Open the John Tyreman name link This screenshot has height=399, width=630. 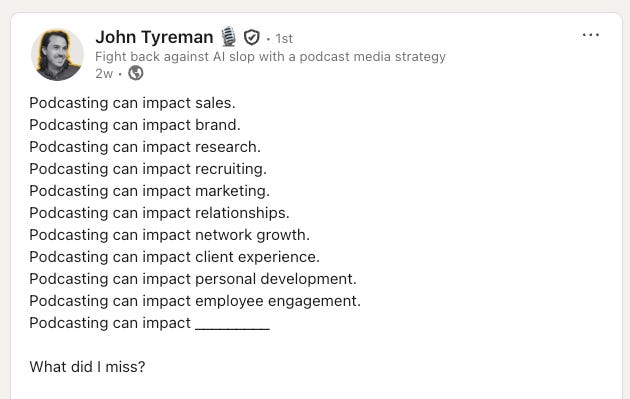coord(154,37)
